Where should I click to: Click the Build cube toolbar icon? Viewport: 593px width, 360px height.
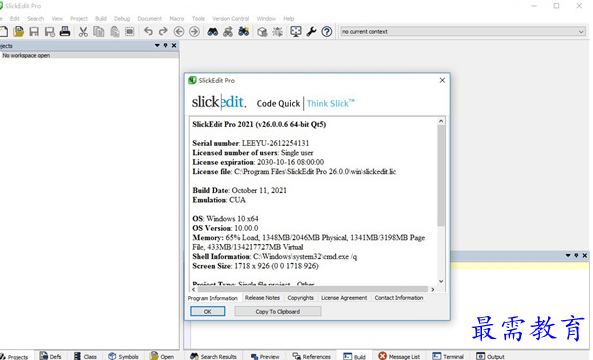pyautogui.click(x=262, y=32)
